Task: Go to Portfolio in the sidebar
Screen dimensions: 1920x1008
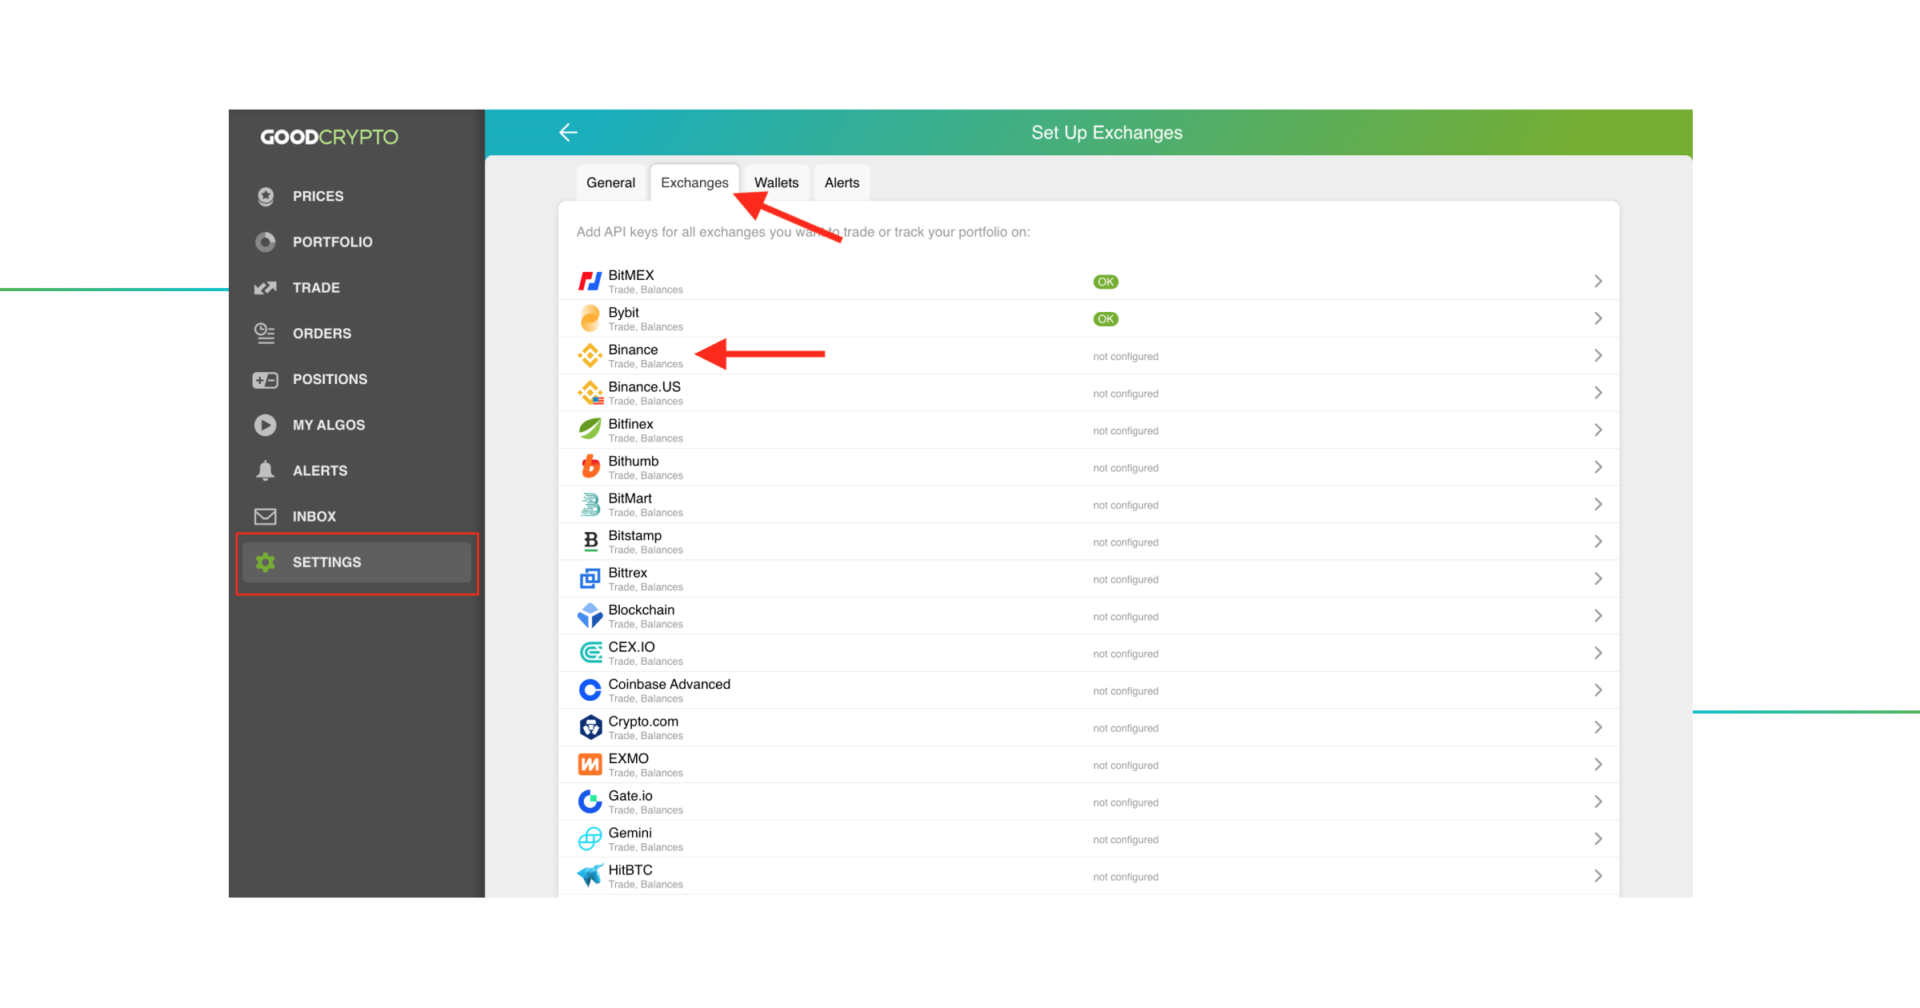Action: (332, 242)
